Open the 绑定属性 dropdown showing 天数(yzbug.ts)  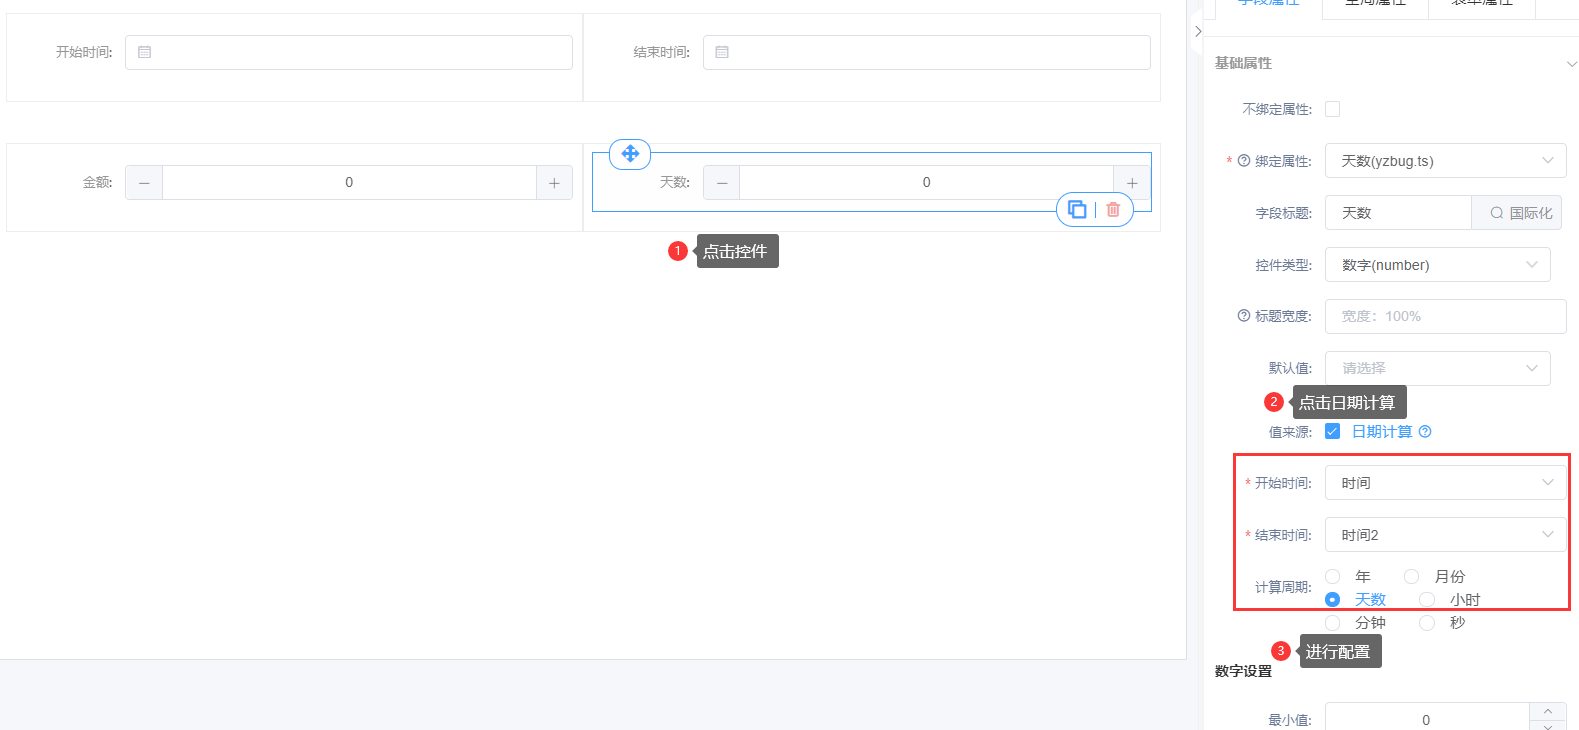1446,161
